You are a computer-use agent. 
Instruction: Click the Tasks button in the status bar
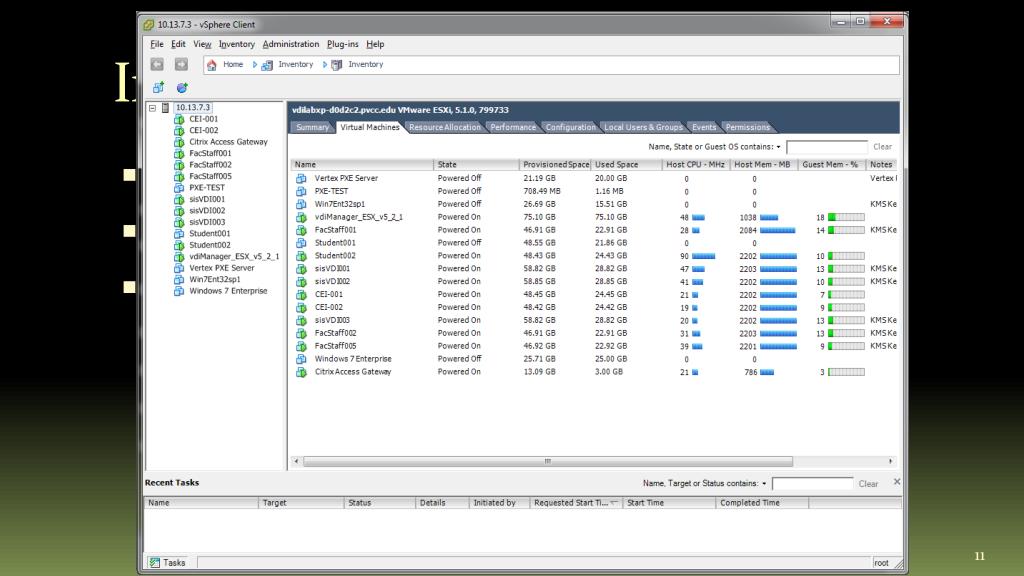click(168, 562)
